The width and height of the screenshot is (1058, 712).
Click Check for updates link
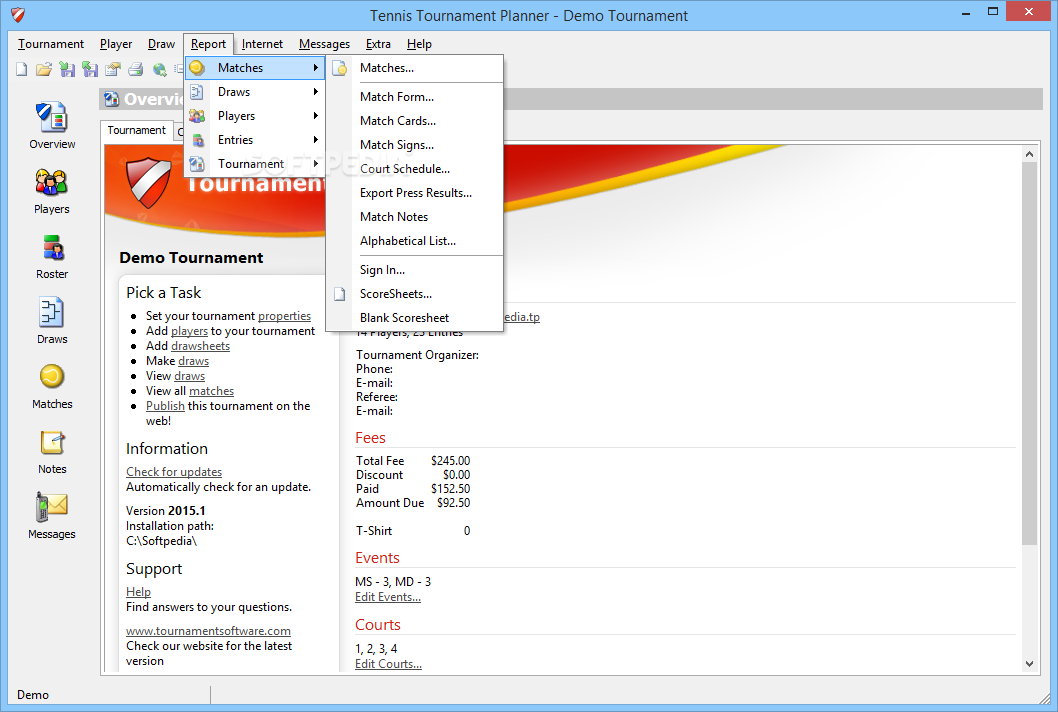174,472
